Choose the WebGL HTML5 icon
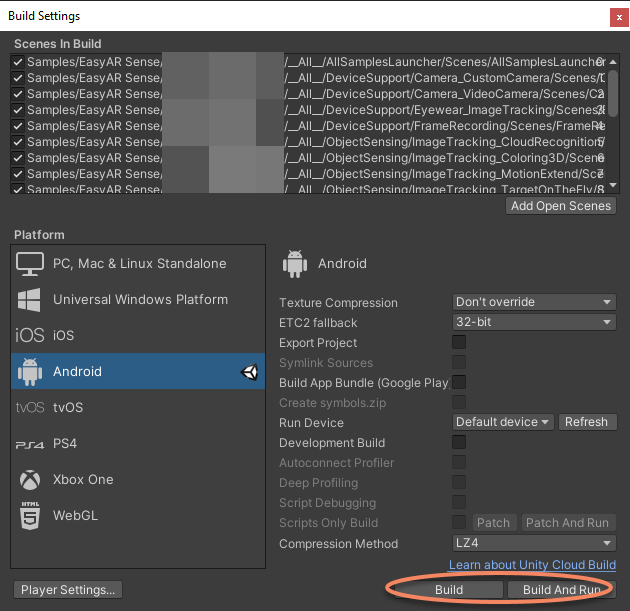Viewport: 630px width, 611px height. click(x=30, y=516)
